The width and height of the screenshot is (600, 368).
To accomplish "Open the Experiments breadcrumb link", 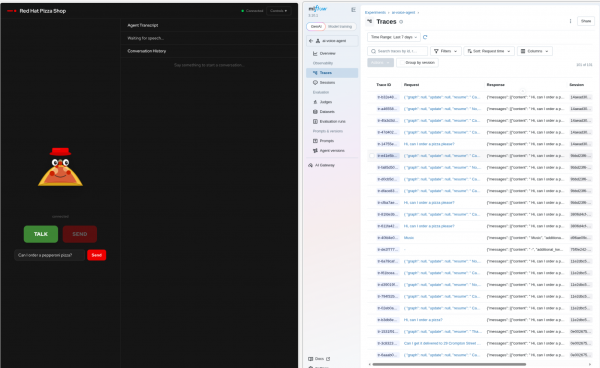I will click(x=375, y=12).
